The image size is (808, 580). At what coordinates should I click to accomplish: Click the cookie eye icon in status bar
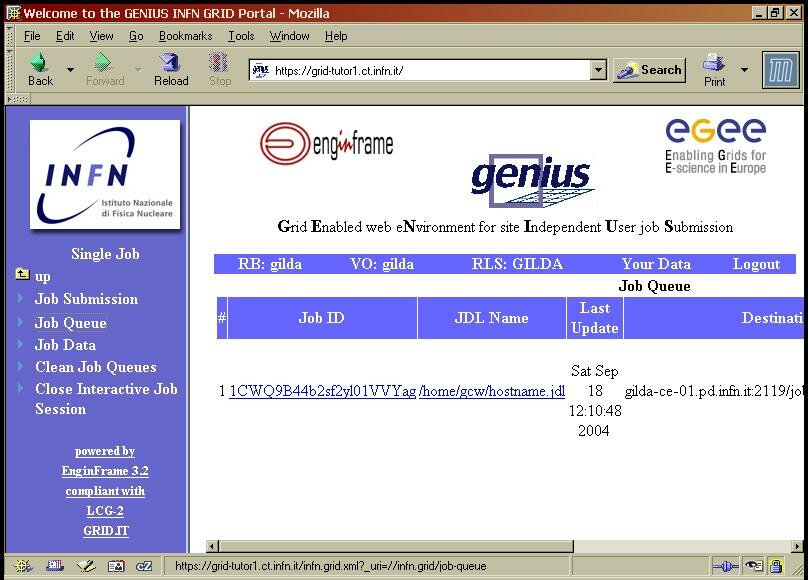754,566
